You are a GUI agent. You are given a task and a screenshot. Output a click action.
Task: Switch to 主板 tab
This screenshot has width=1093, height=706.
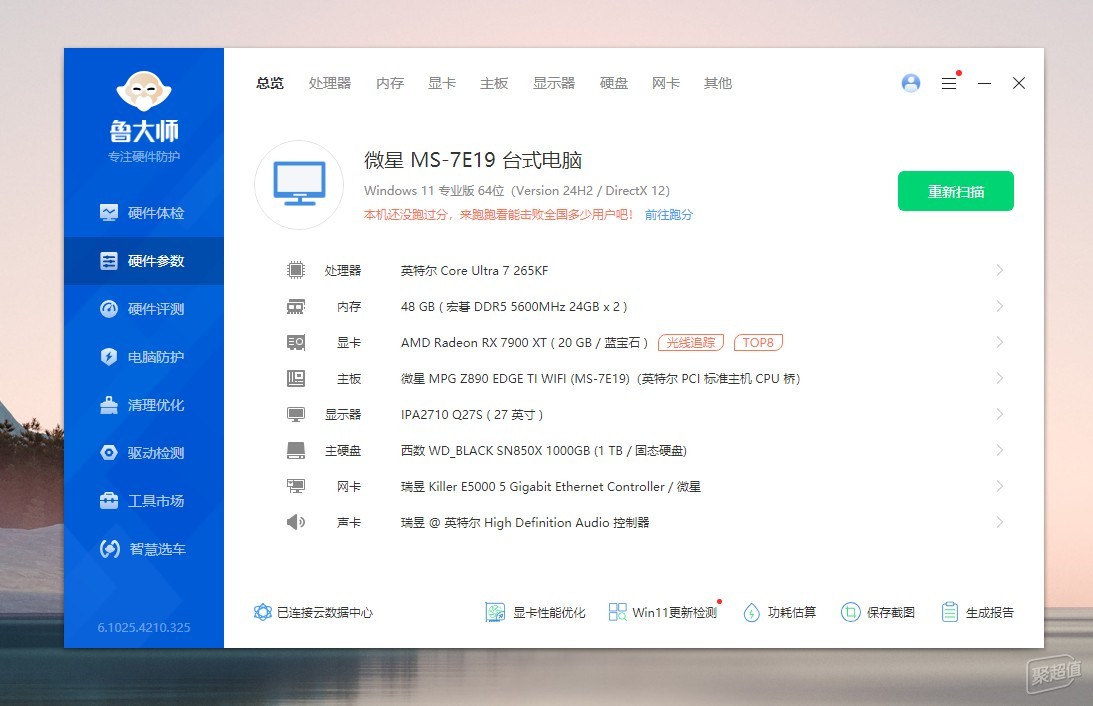[x=494, y=83]
